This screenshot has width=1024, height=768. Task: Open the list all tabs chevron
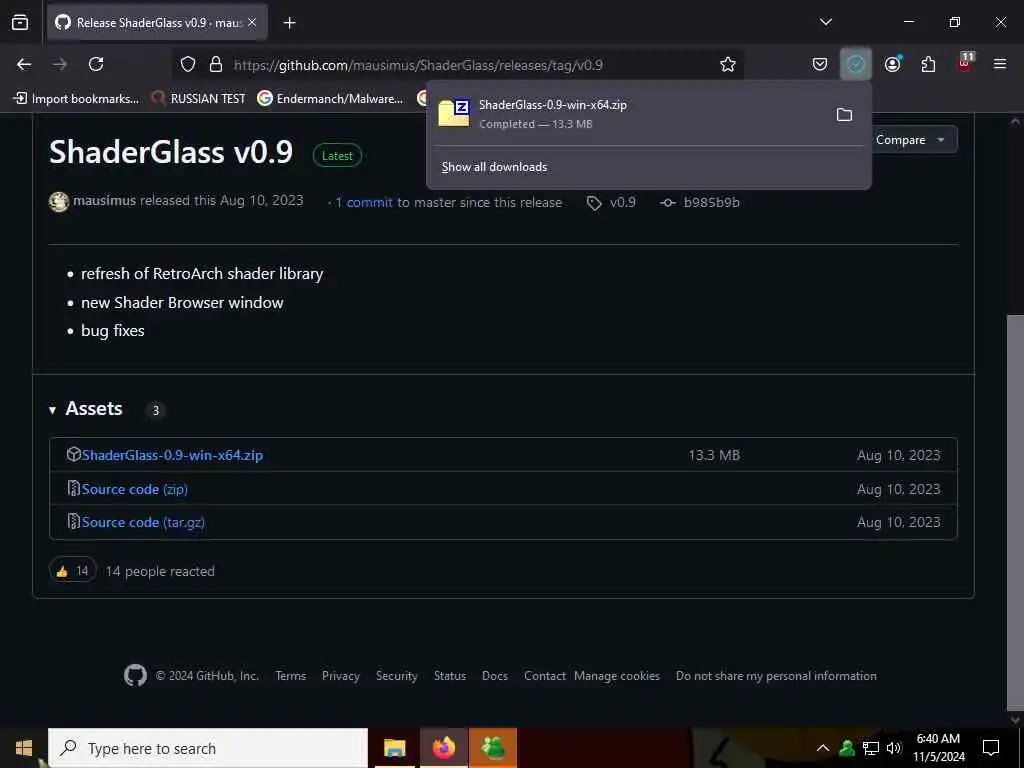(825, 22)
